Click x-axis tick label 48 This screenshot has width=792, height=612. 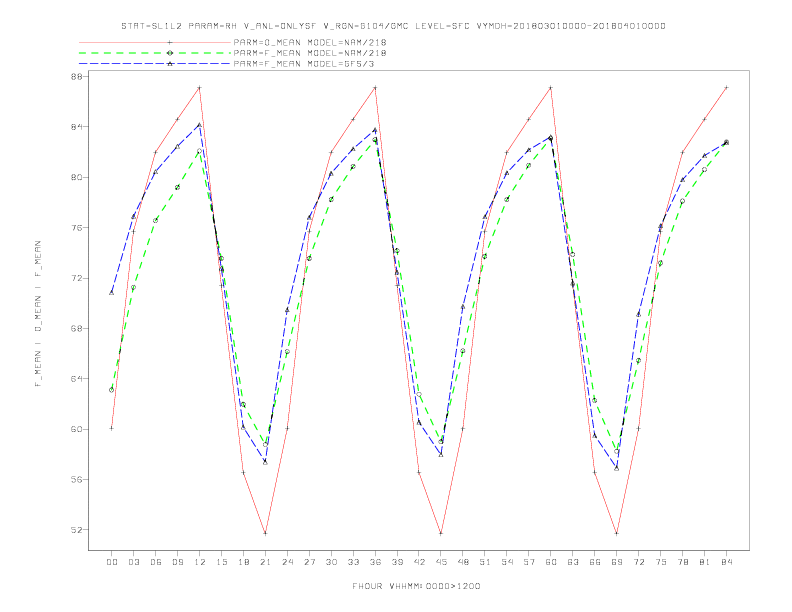click(463, 562)
